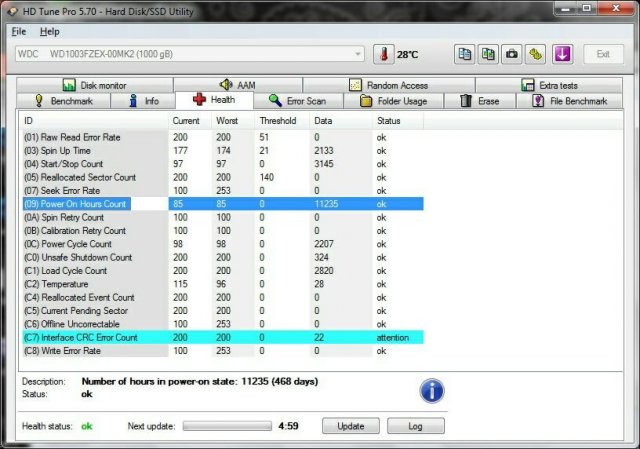
Task: Click the camera screenshot icon
Action: click(x=511, y=54)
